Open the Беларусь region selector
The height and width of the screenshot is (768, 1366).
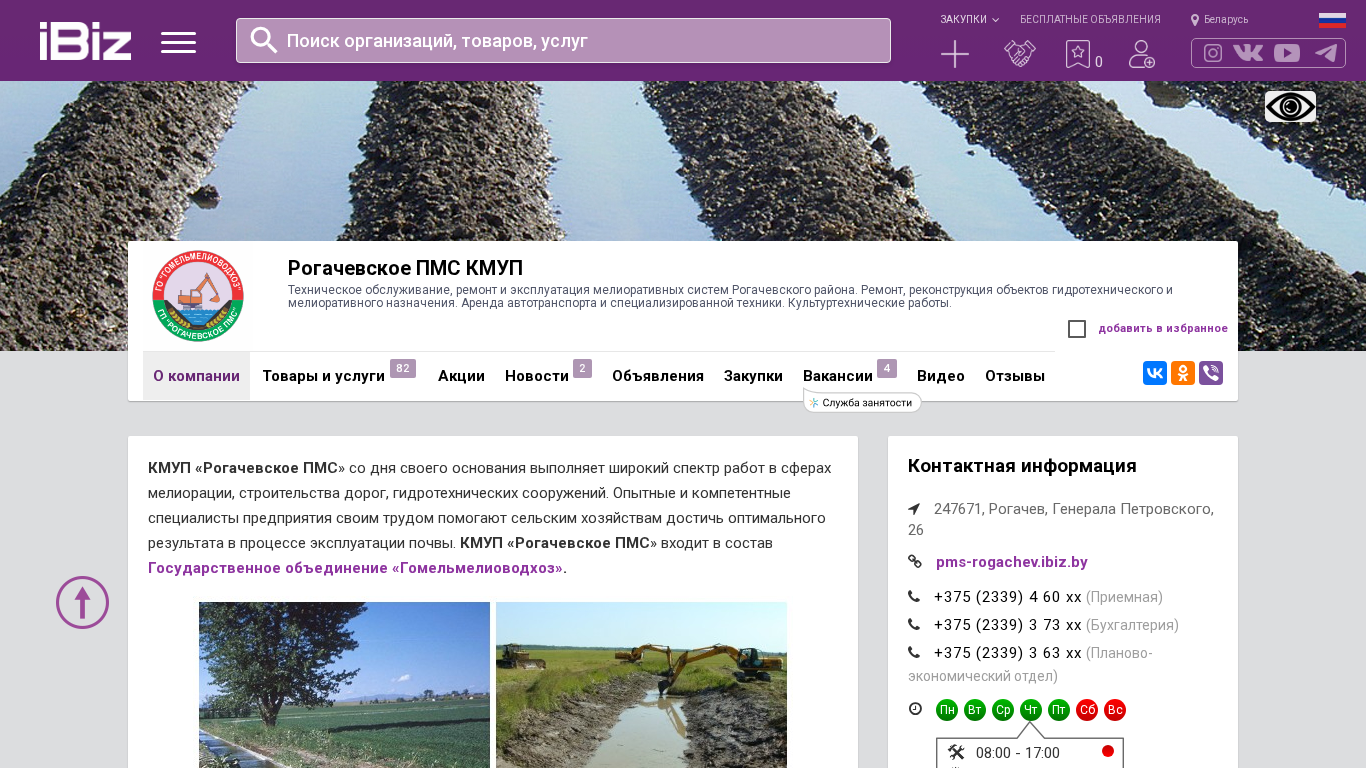pos(1226,20)
